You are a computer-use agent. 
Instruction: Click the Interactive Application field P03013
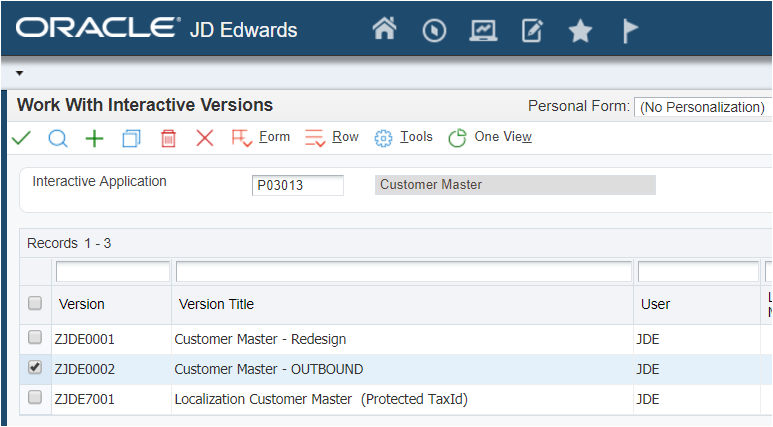(x=298, y=185)
